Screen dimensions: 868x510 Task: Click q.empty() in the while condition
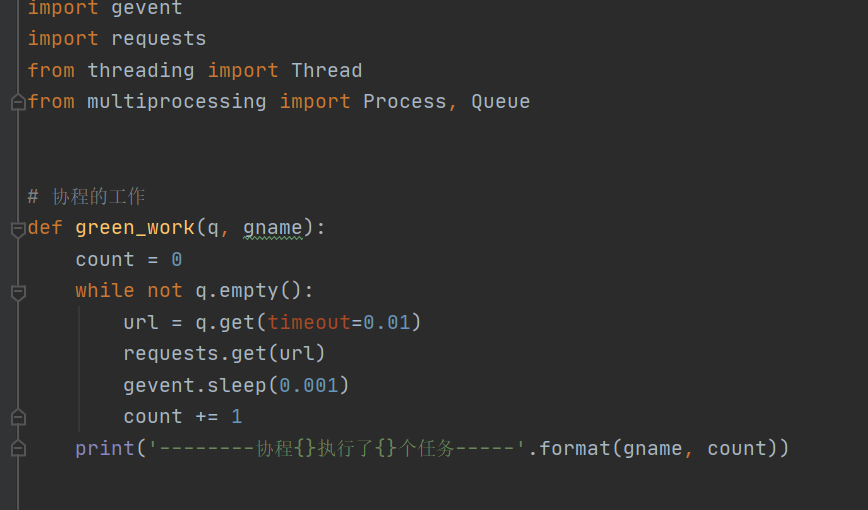248,290
